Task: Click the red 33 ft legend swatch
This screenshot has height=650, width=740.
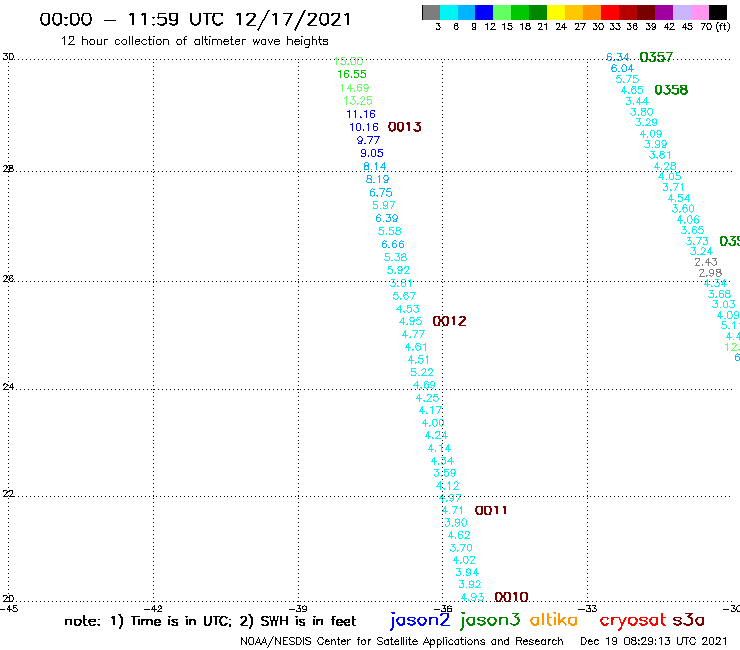Action: pos(610,12)
